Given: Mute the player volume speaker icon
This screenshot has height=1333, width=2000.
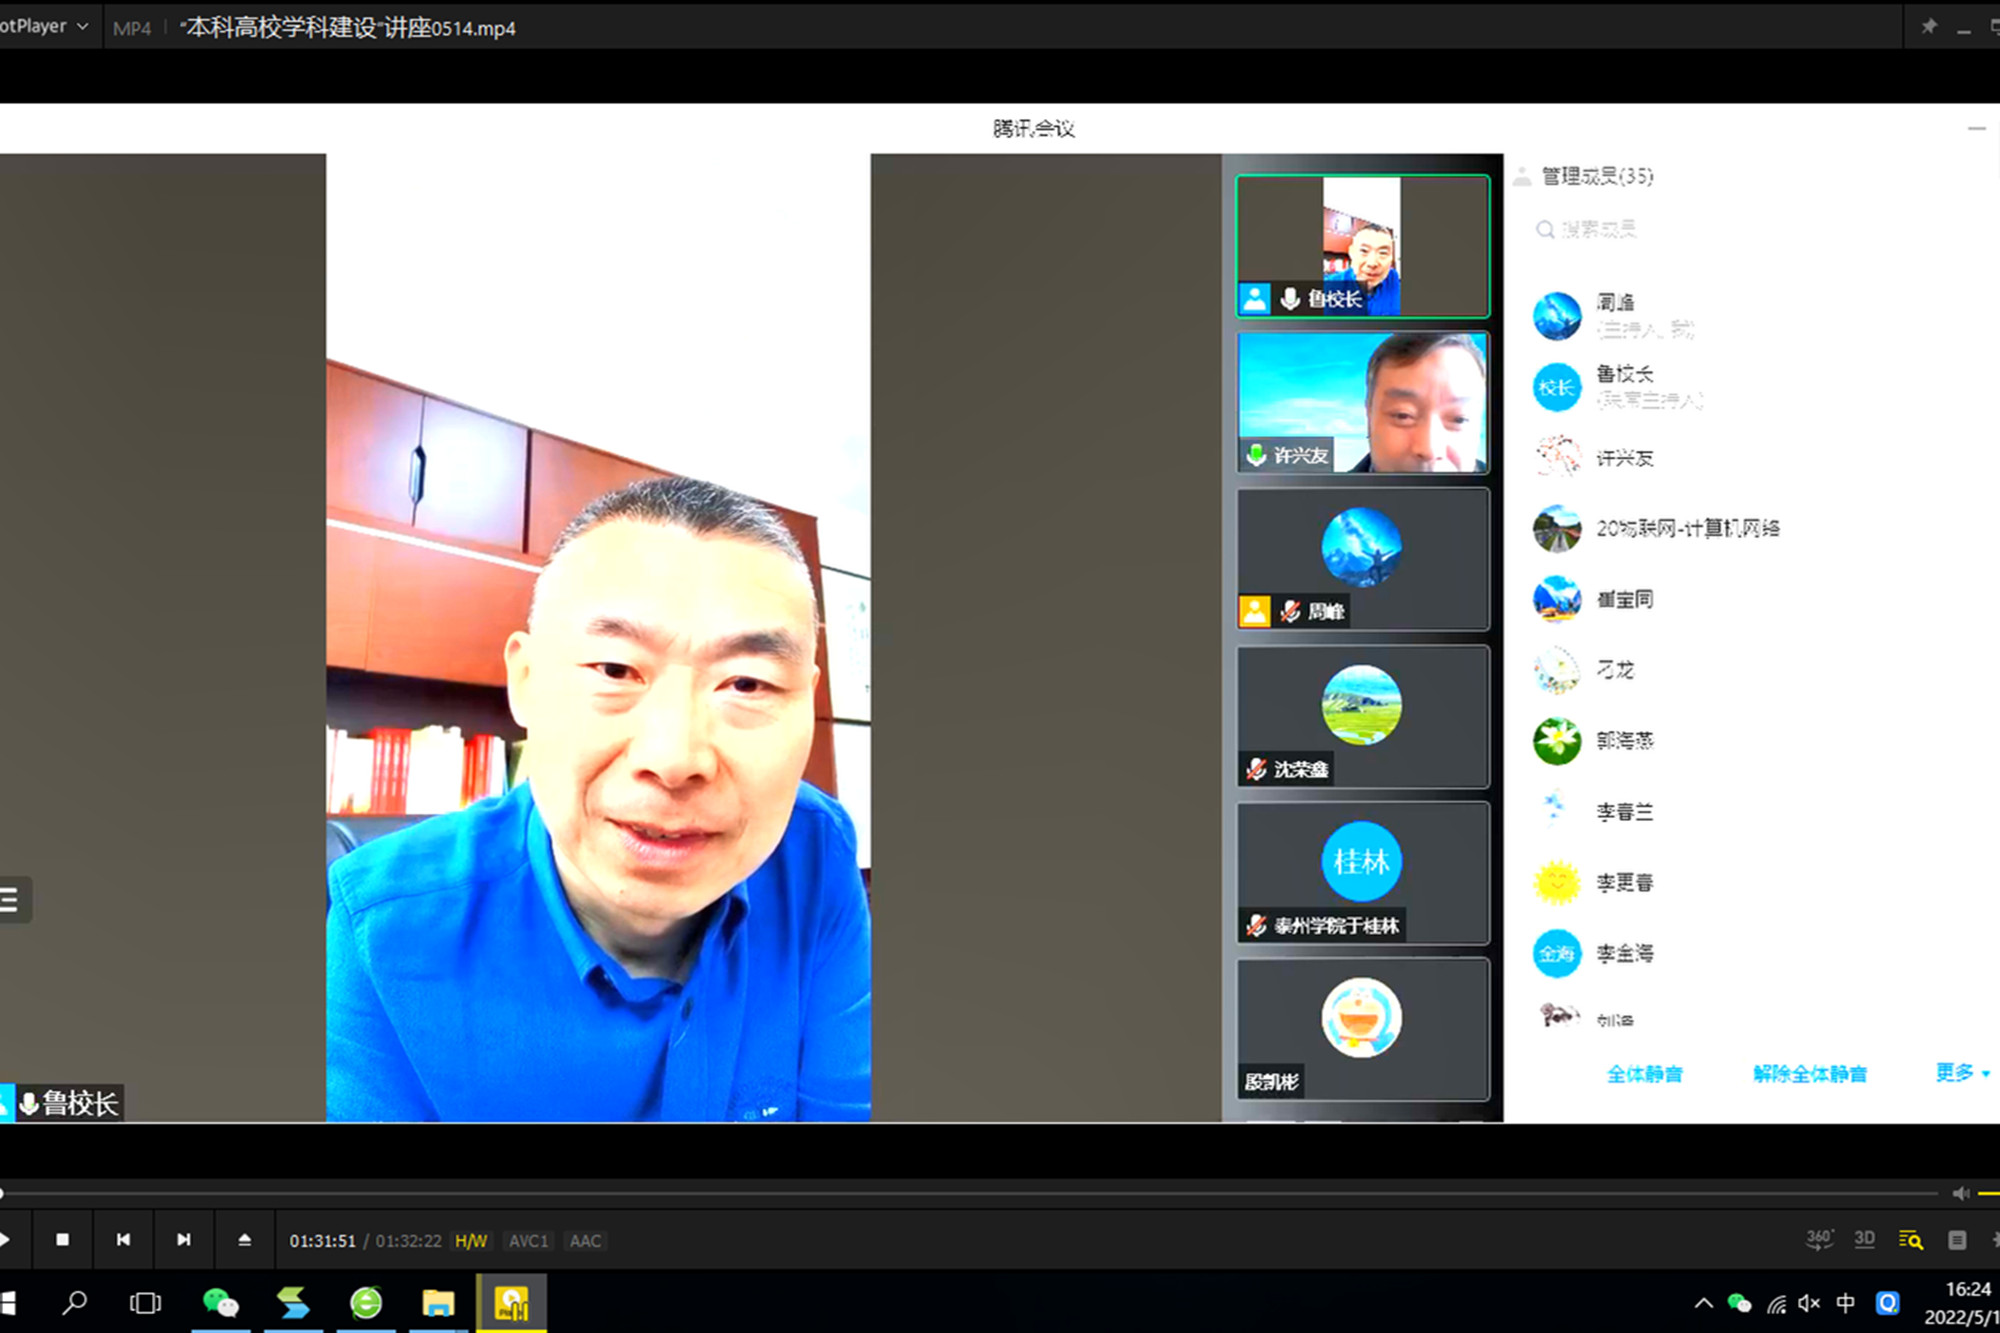Looking at the screenshot, I should pyautogui.click(x=1960, y=1193).
